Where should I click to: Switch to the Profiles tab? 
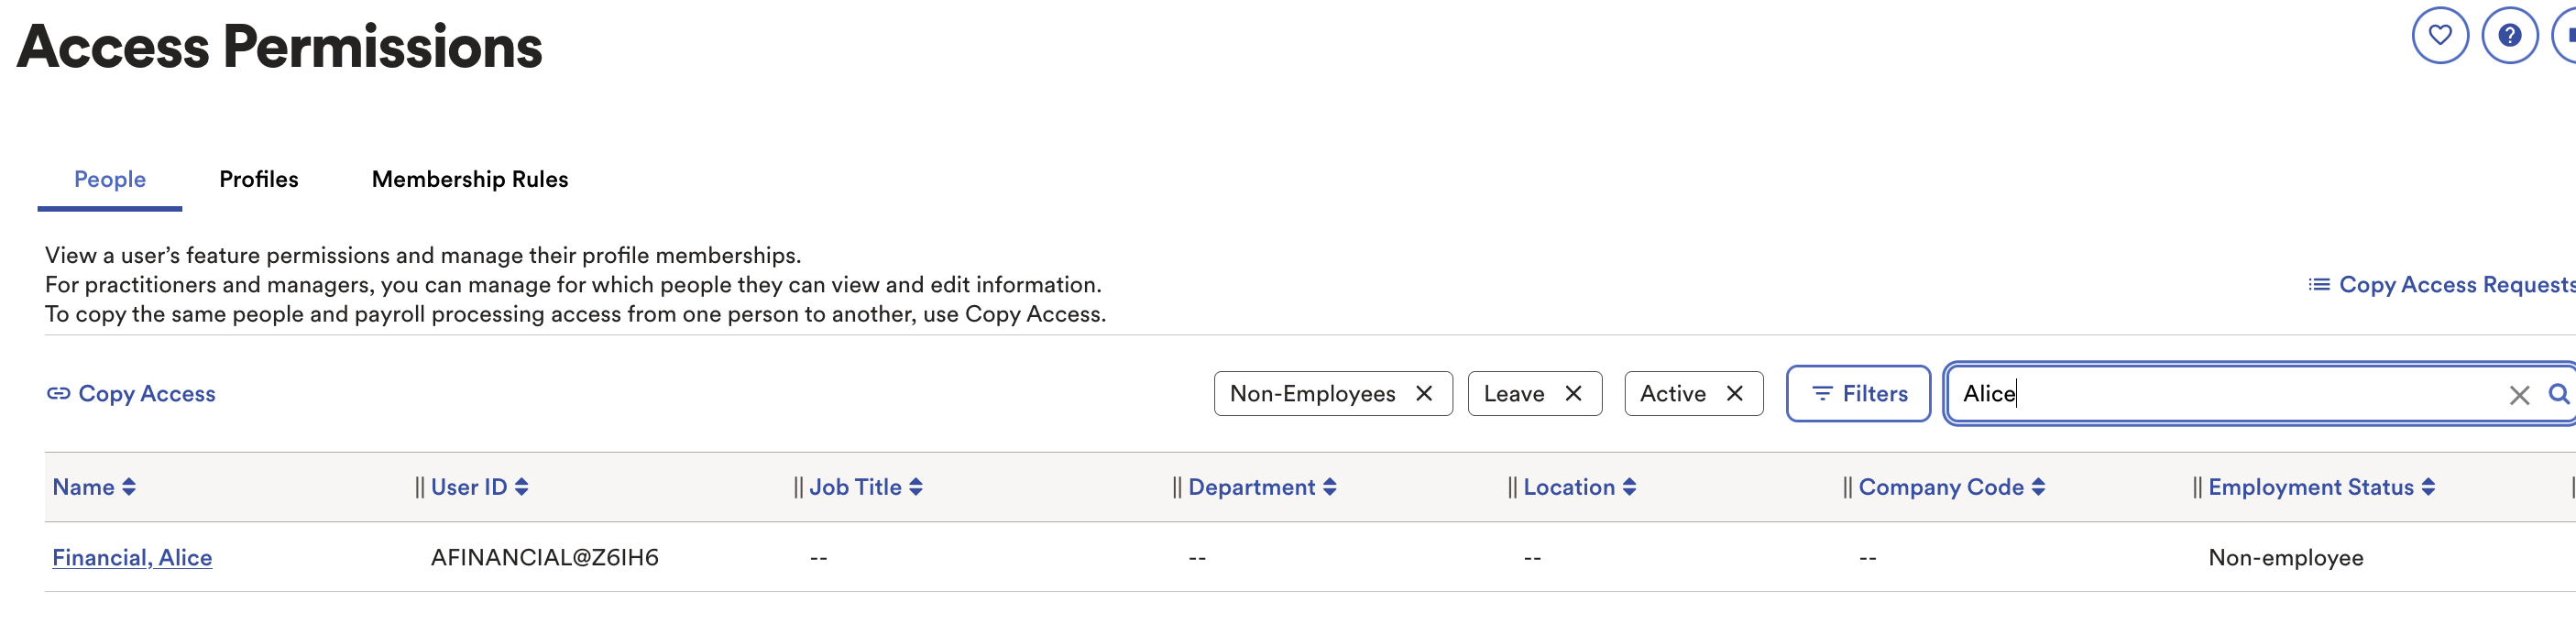pos(259,179)
